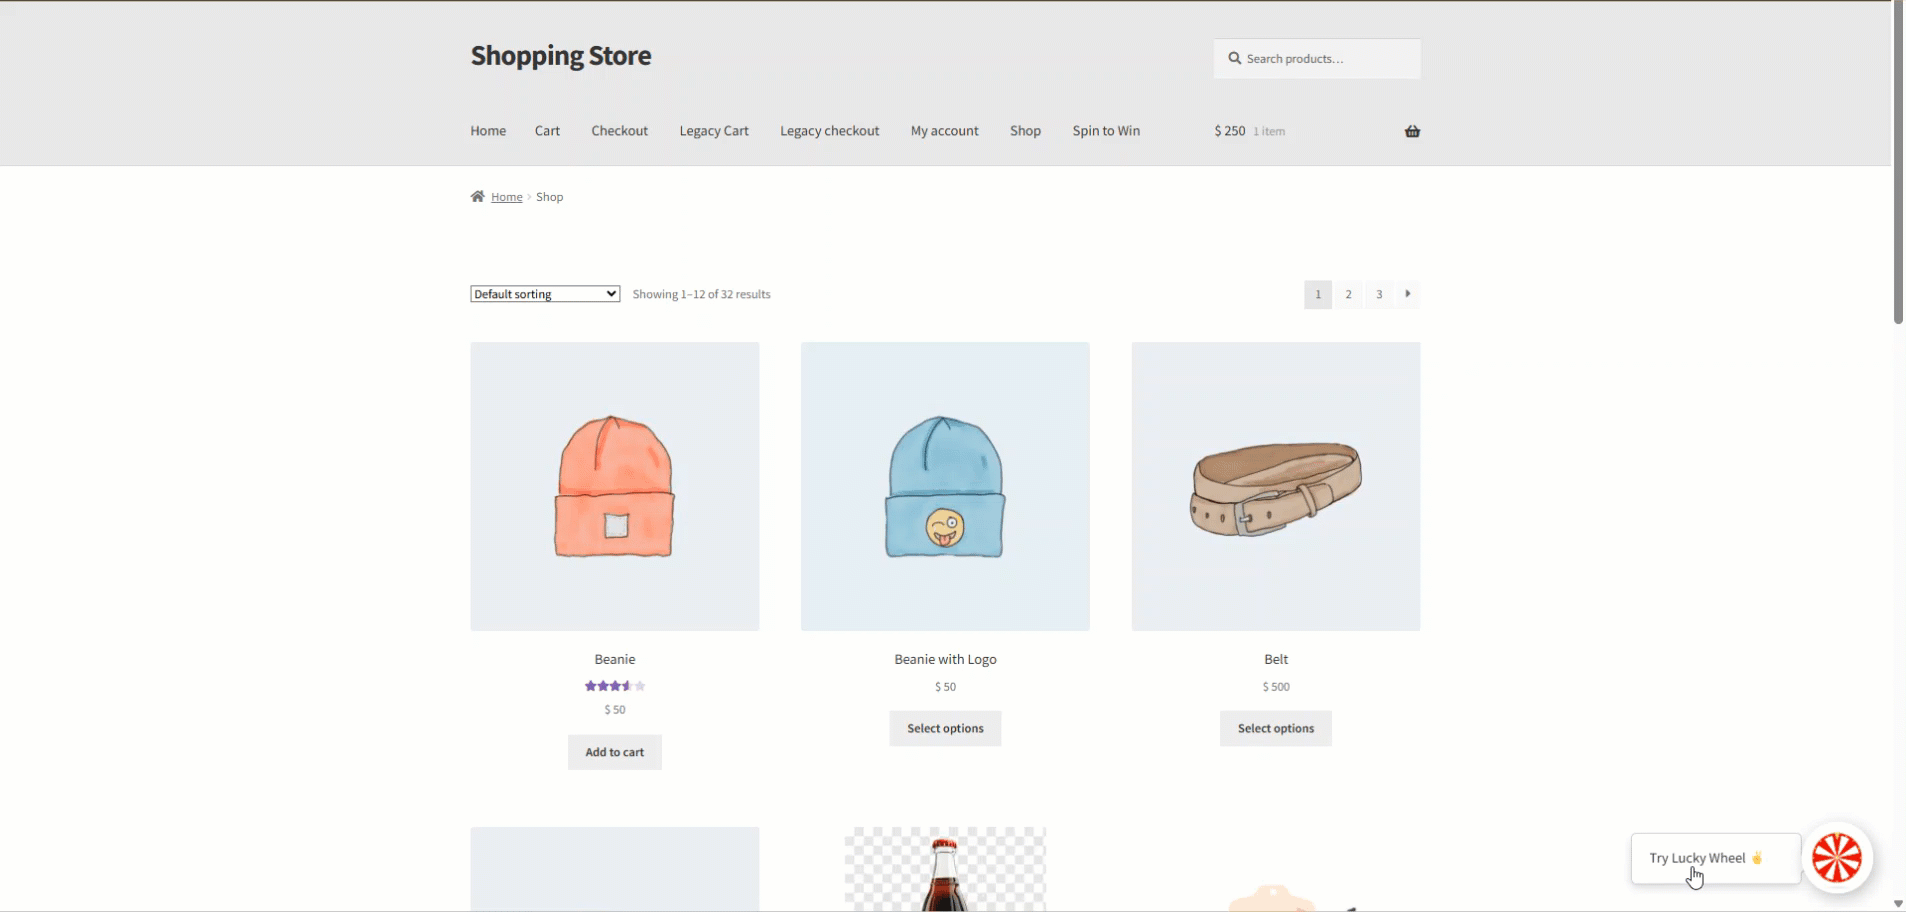Open Legacy checkout page

tap(829, 131)
